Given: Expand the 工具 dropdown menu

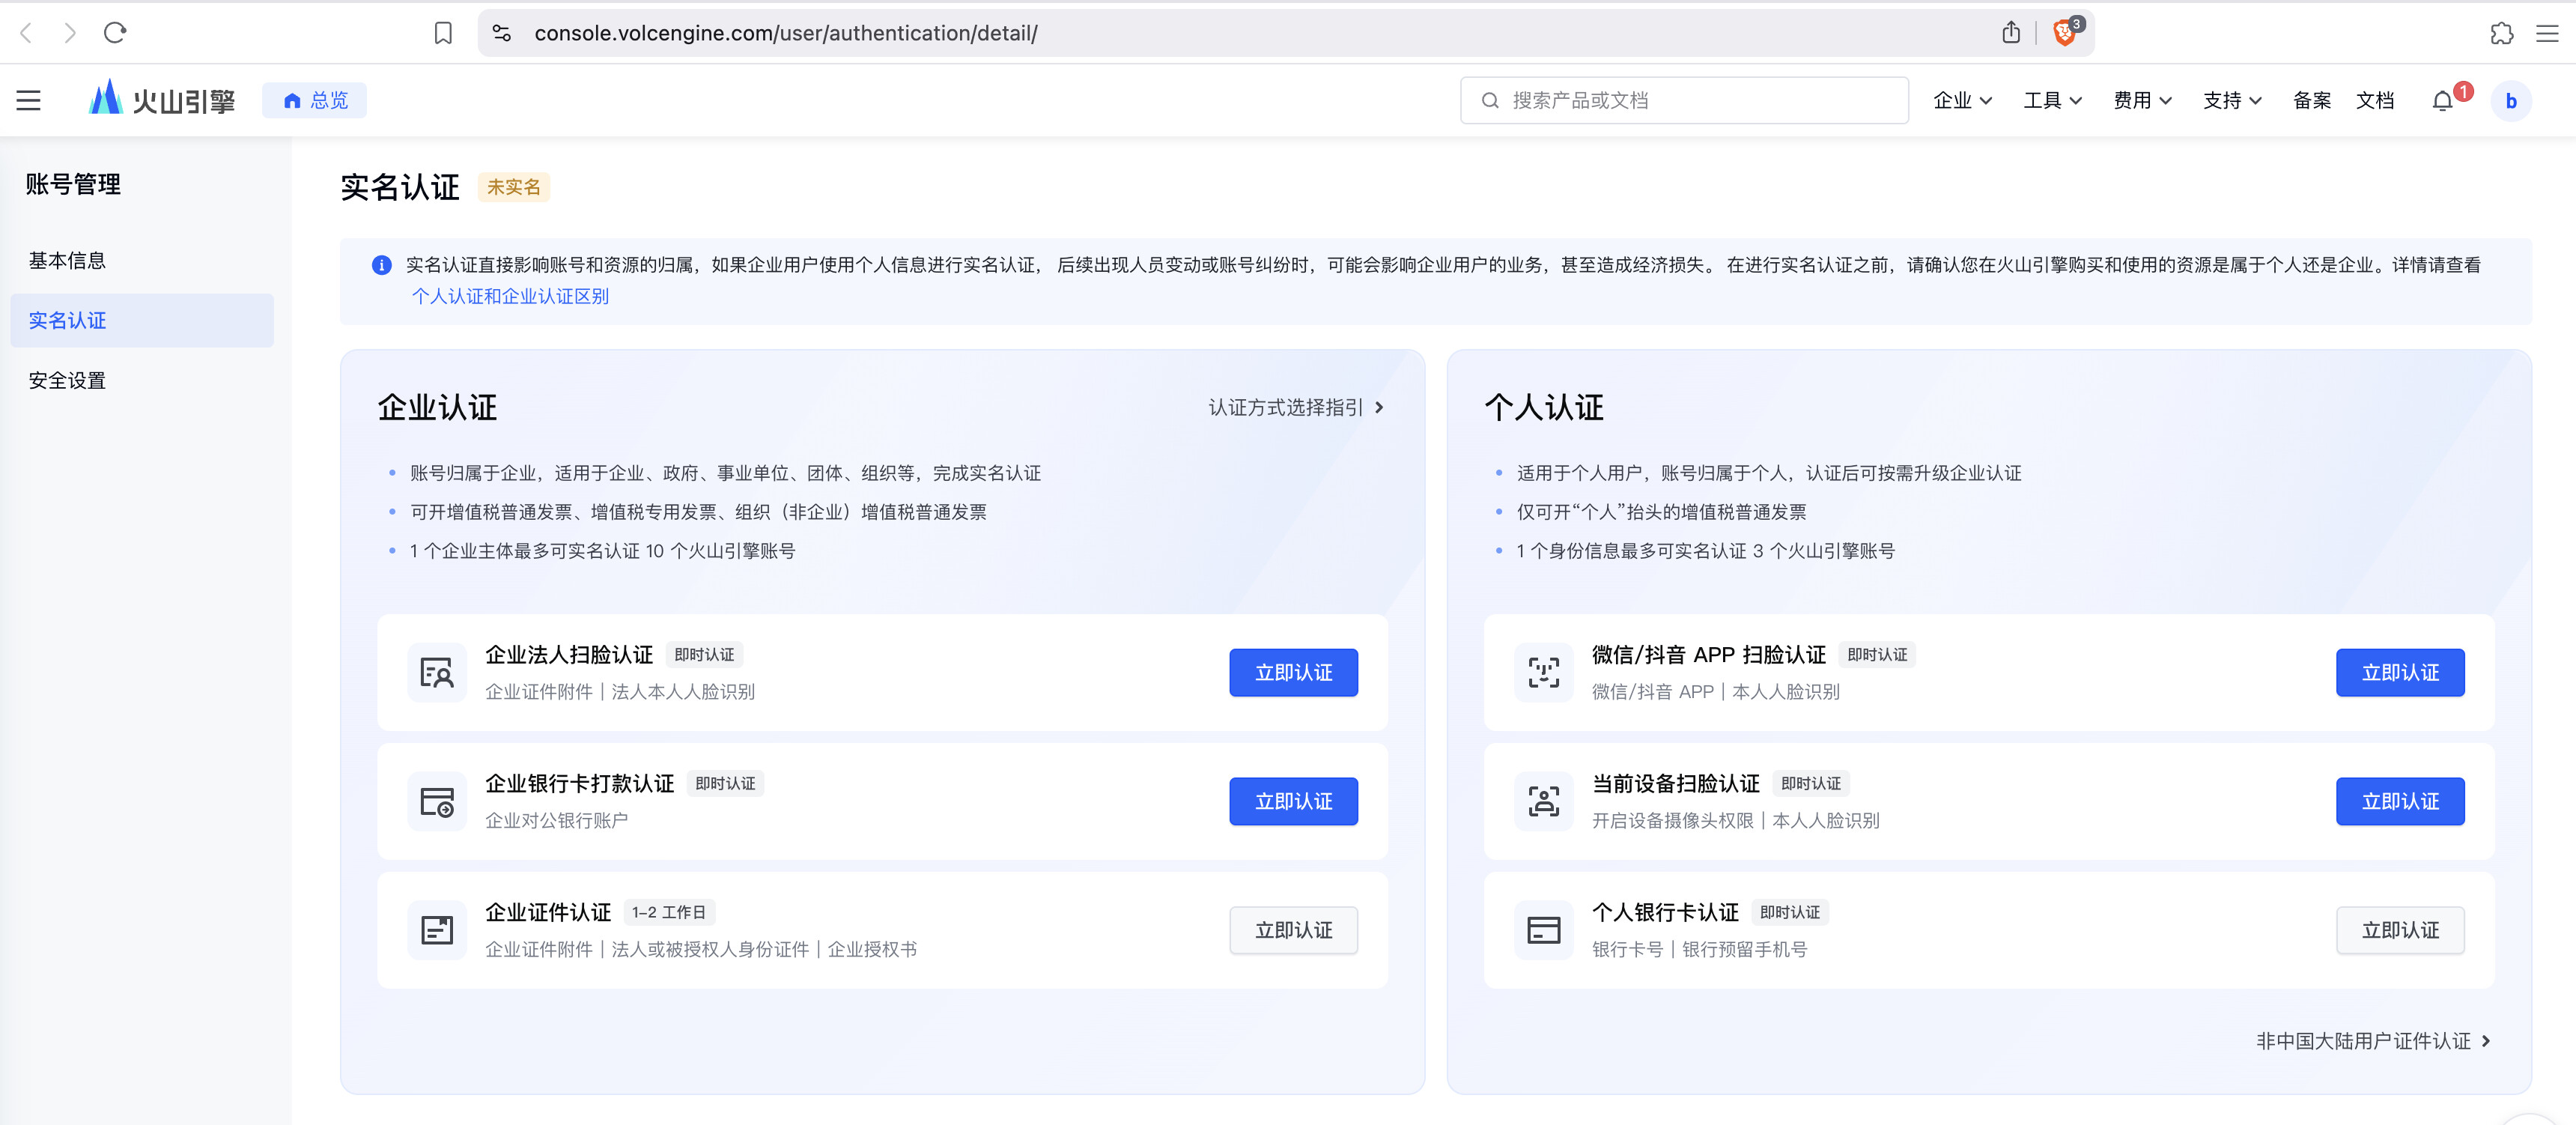Looking at the screenshot, I should (2052, 100).
